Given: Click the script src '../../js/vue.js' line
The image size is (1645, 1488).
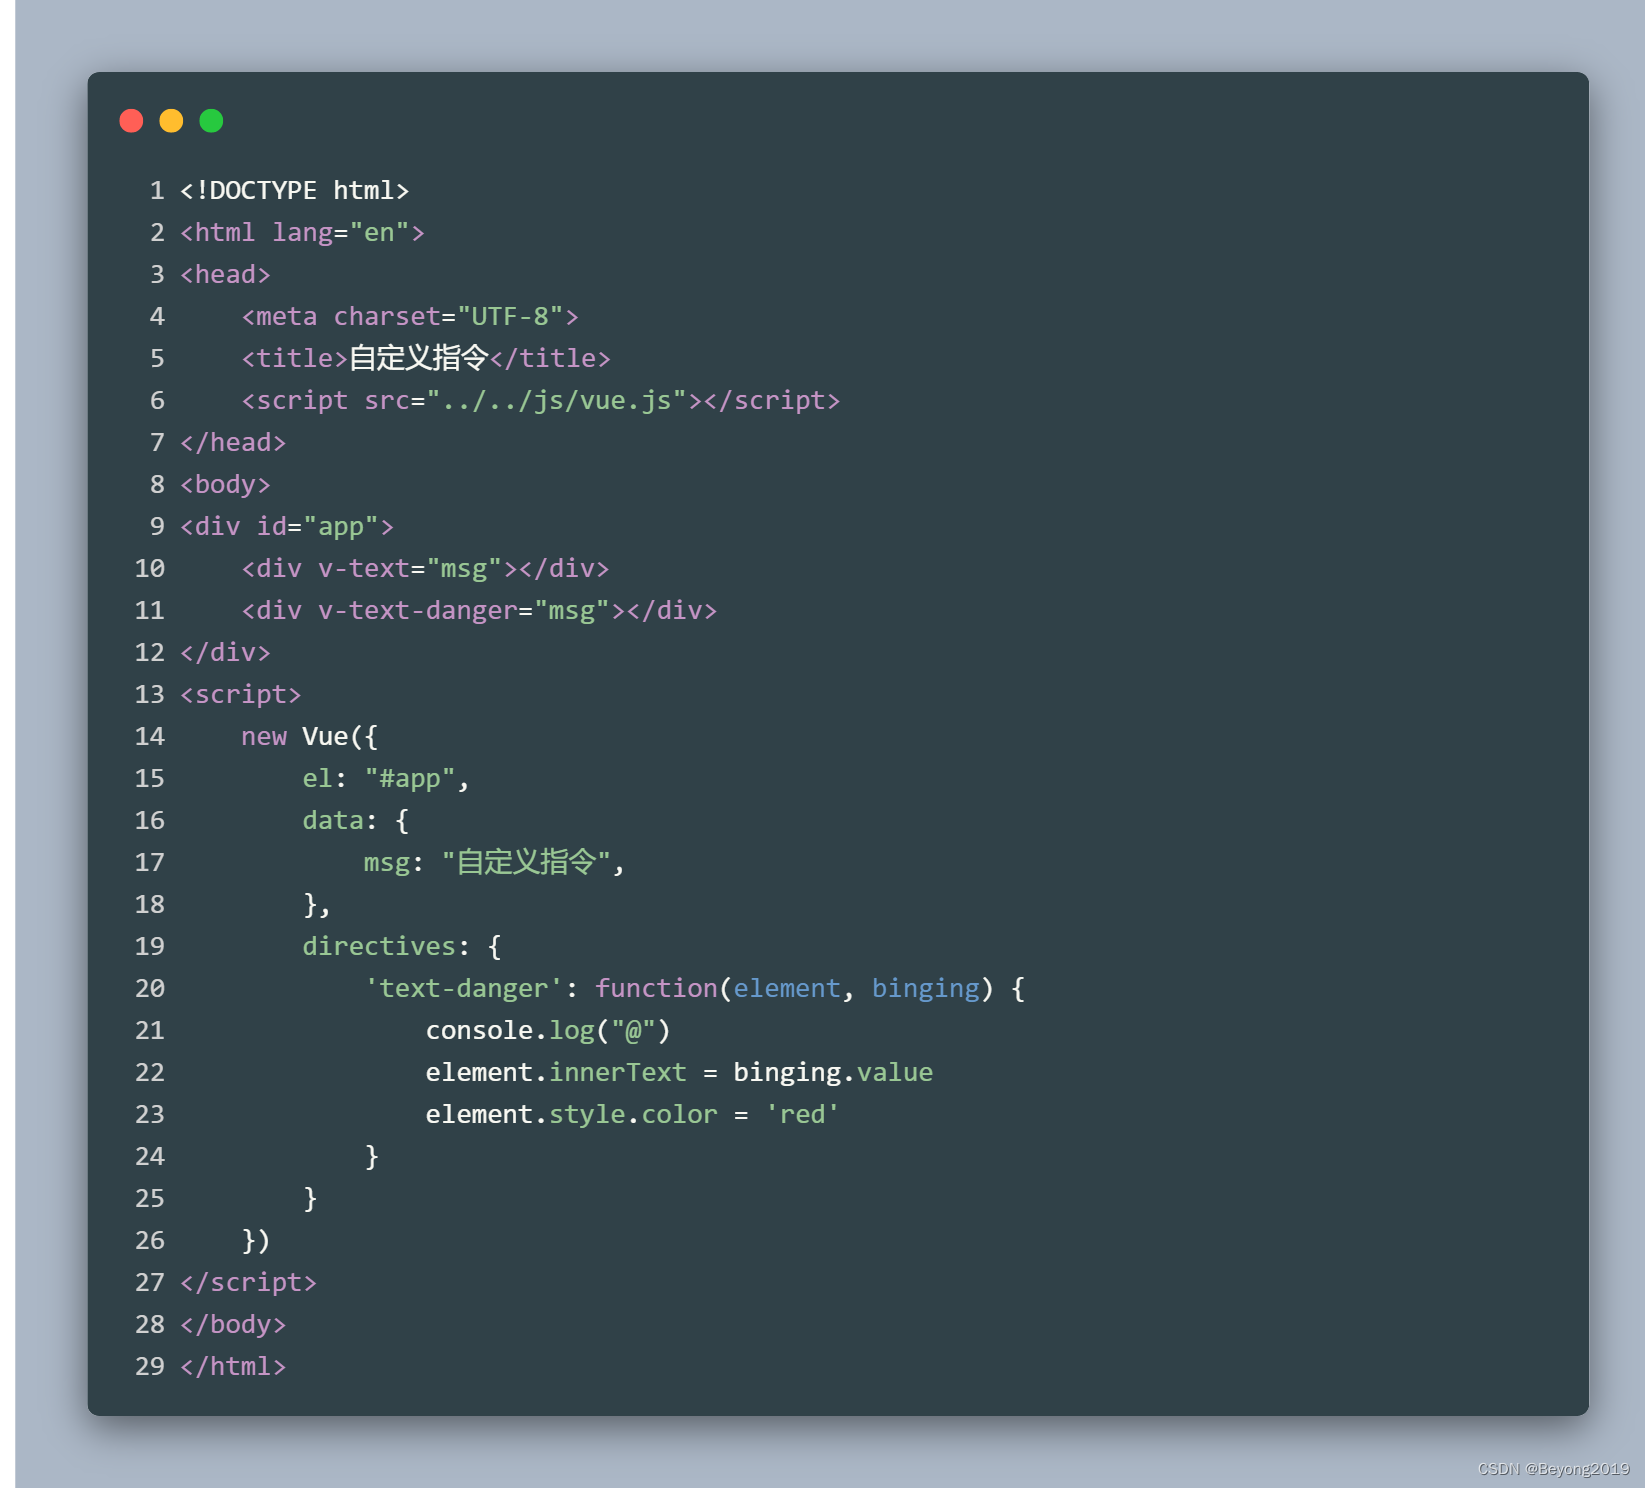Looking at the screenshot, I should 540,400.
